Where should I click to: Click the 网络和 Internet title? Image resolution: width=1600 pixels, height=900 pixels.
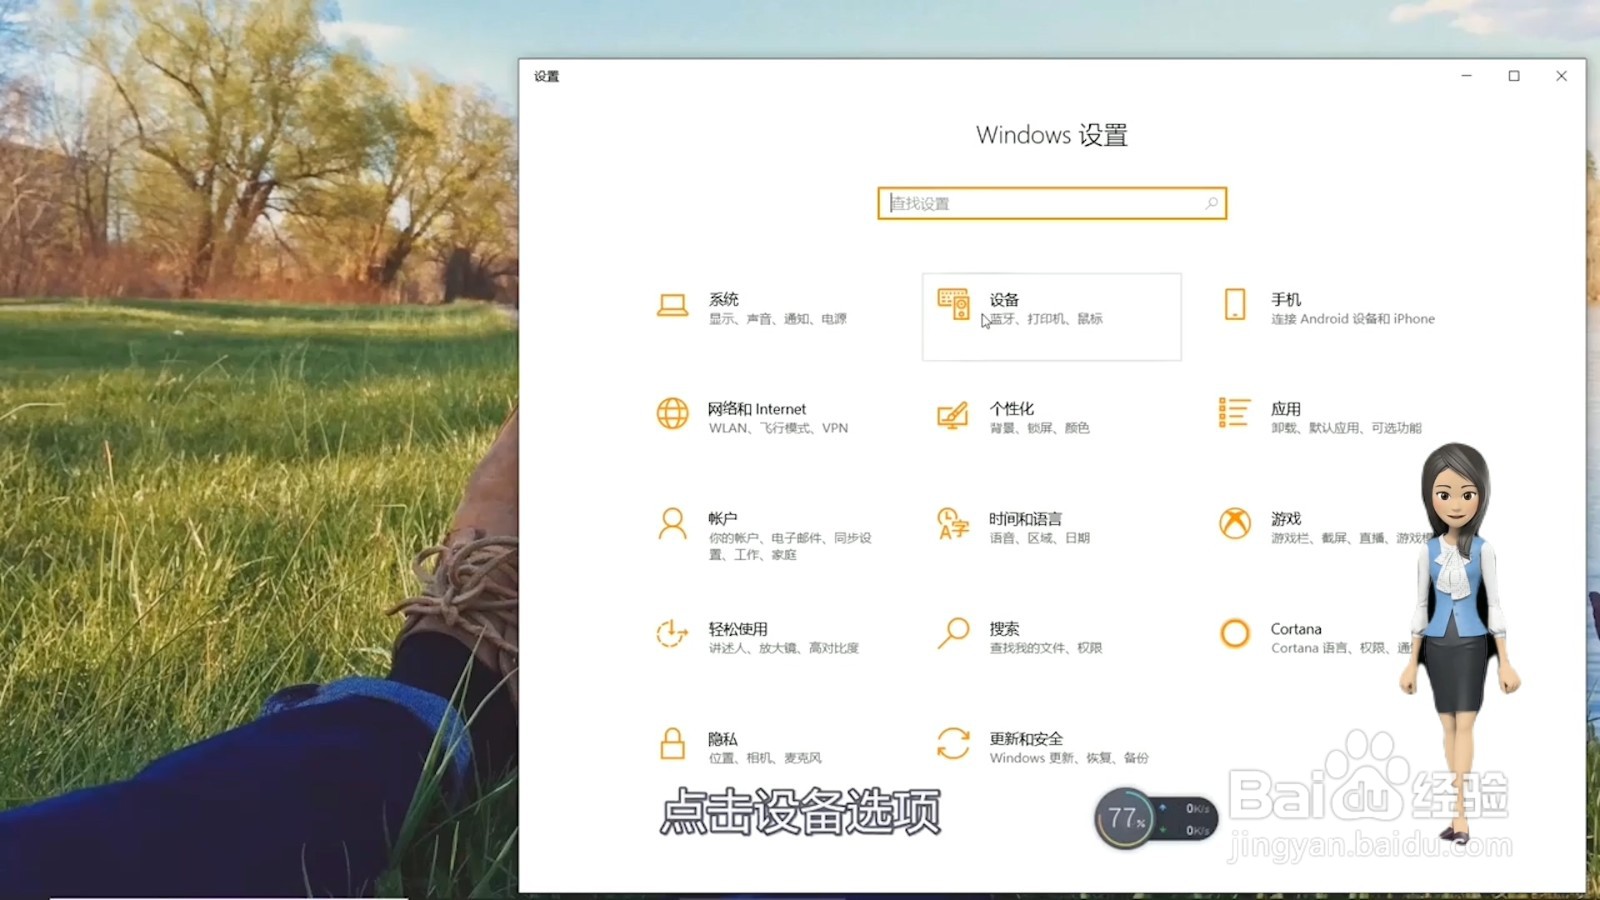757,409
